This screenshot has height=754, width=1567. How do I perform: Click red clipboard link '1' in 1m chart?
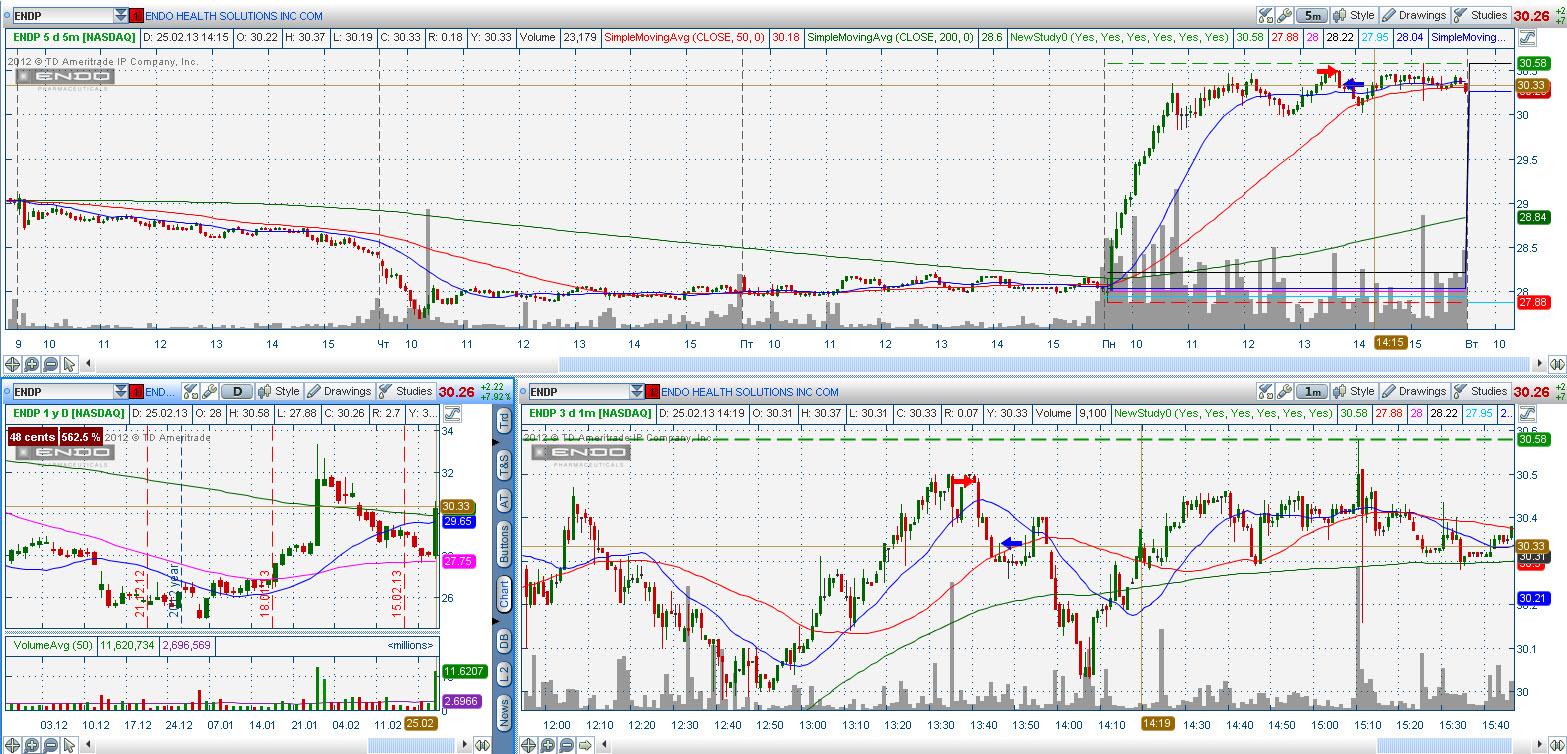tap(653, 392)
